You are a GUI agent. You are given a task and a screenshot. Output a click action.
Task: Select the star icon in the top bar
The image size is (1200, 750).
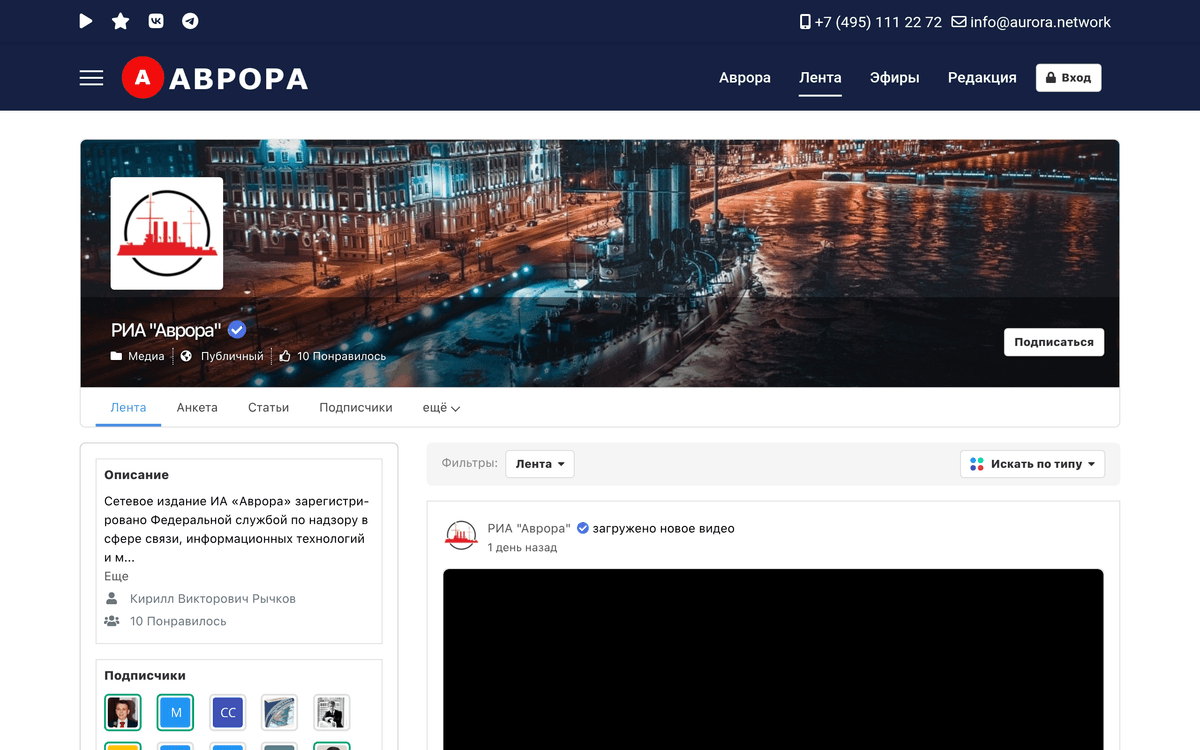[x=120, y=20]
